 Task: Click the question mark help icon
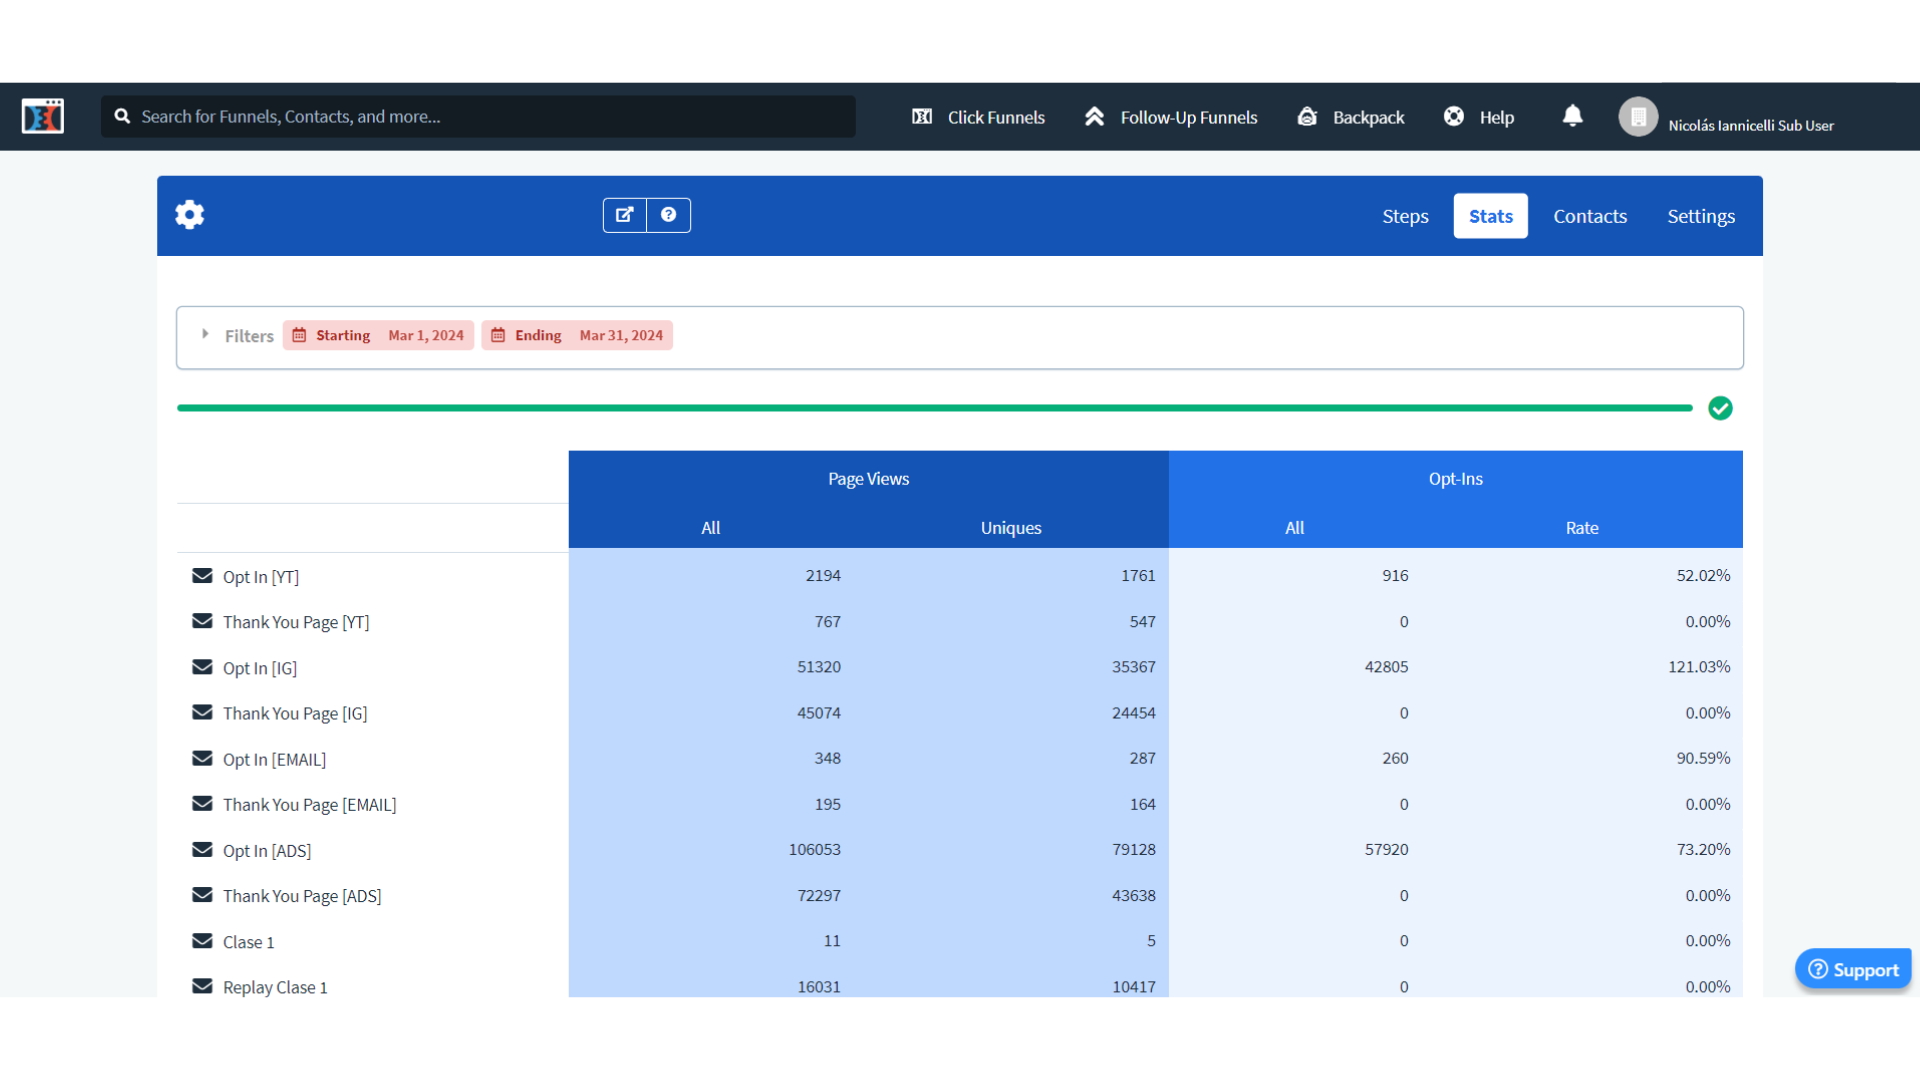click(669, 215)
